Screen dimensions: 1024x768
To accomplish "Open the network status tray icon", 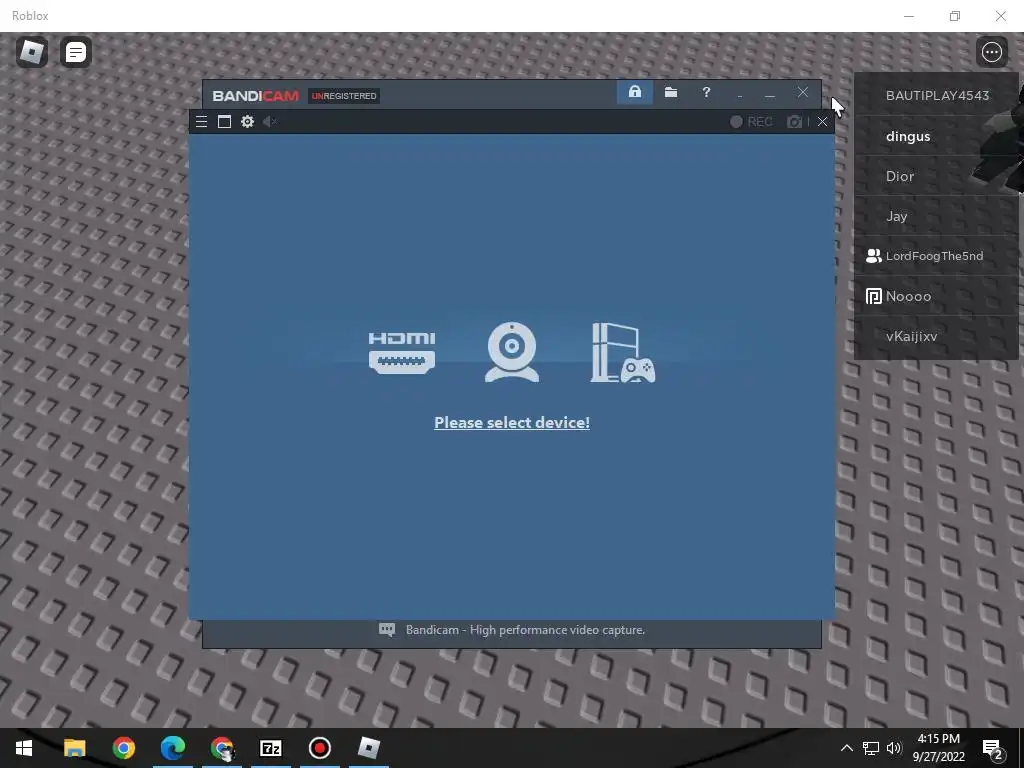I will tap(871, 748).
